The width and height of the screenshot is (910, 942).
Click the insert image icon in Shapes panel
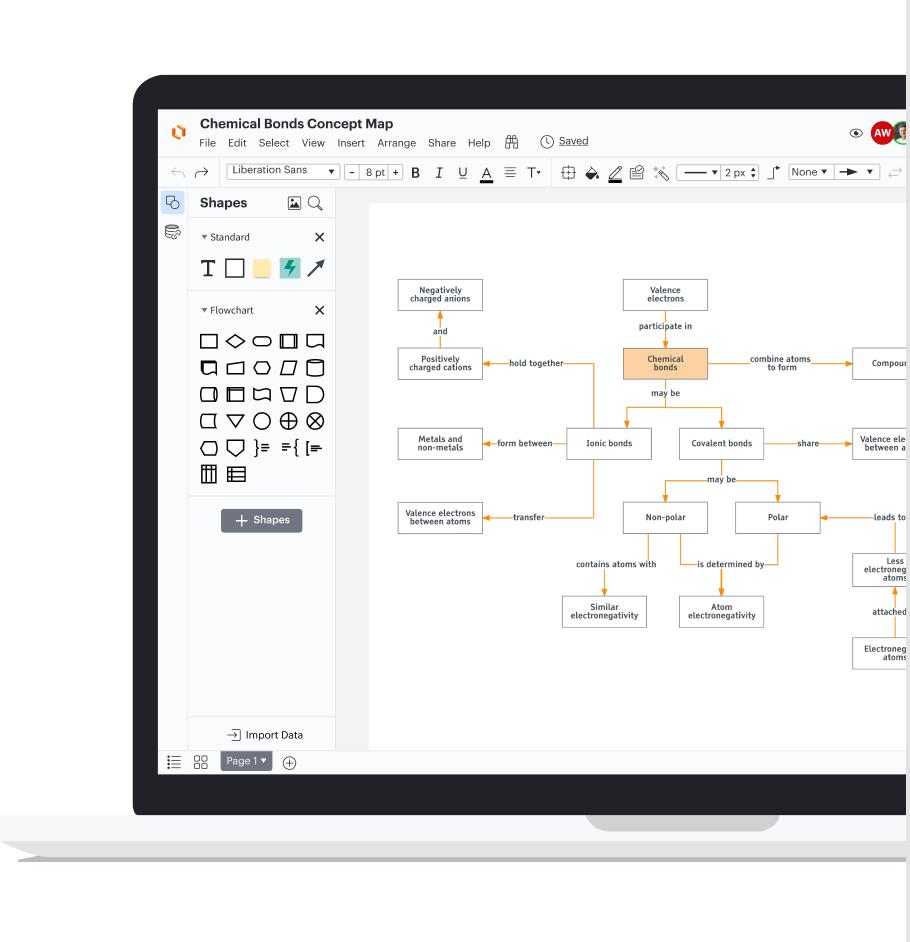[294, 203]
